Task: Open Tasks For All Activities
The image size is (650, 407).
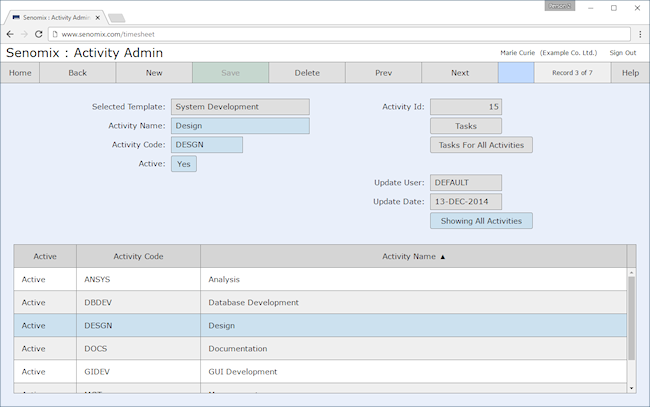Action: [x=481, y=145]
